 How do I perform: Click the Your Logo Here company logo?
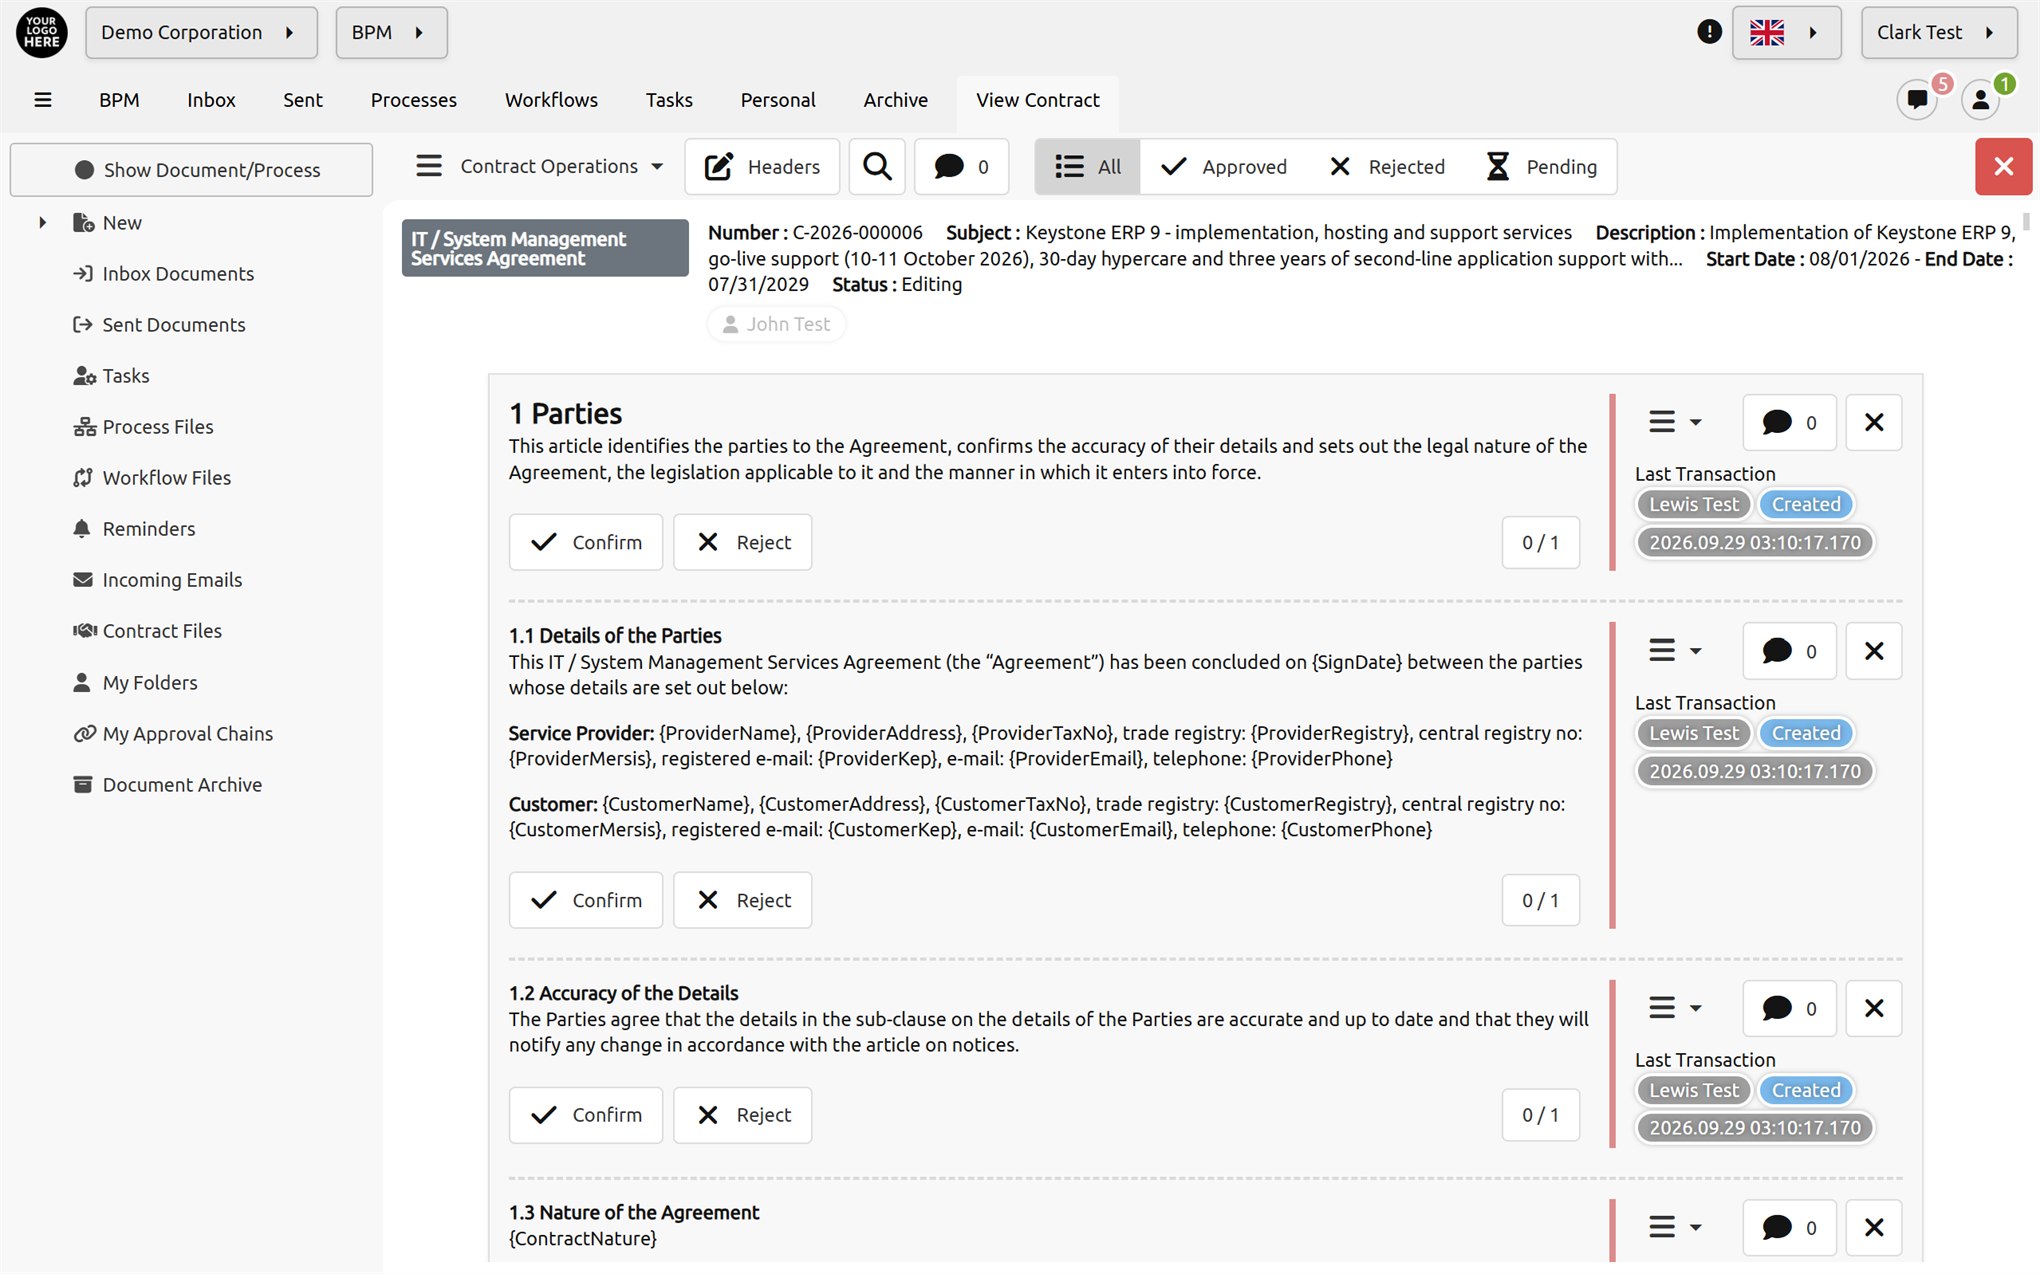click(x=42, y=32)
